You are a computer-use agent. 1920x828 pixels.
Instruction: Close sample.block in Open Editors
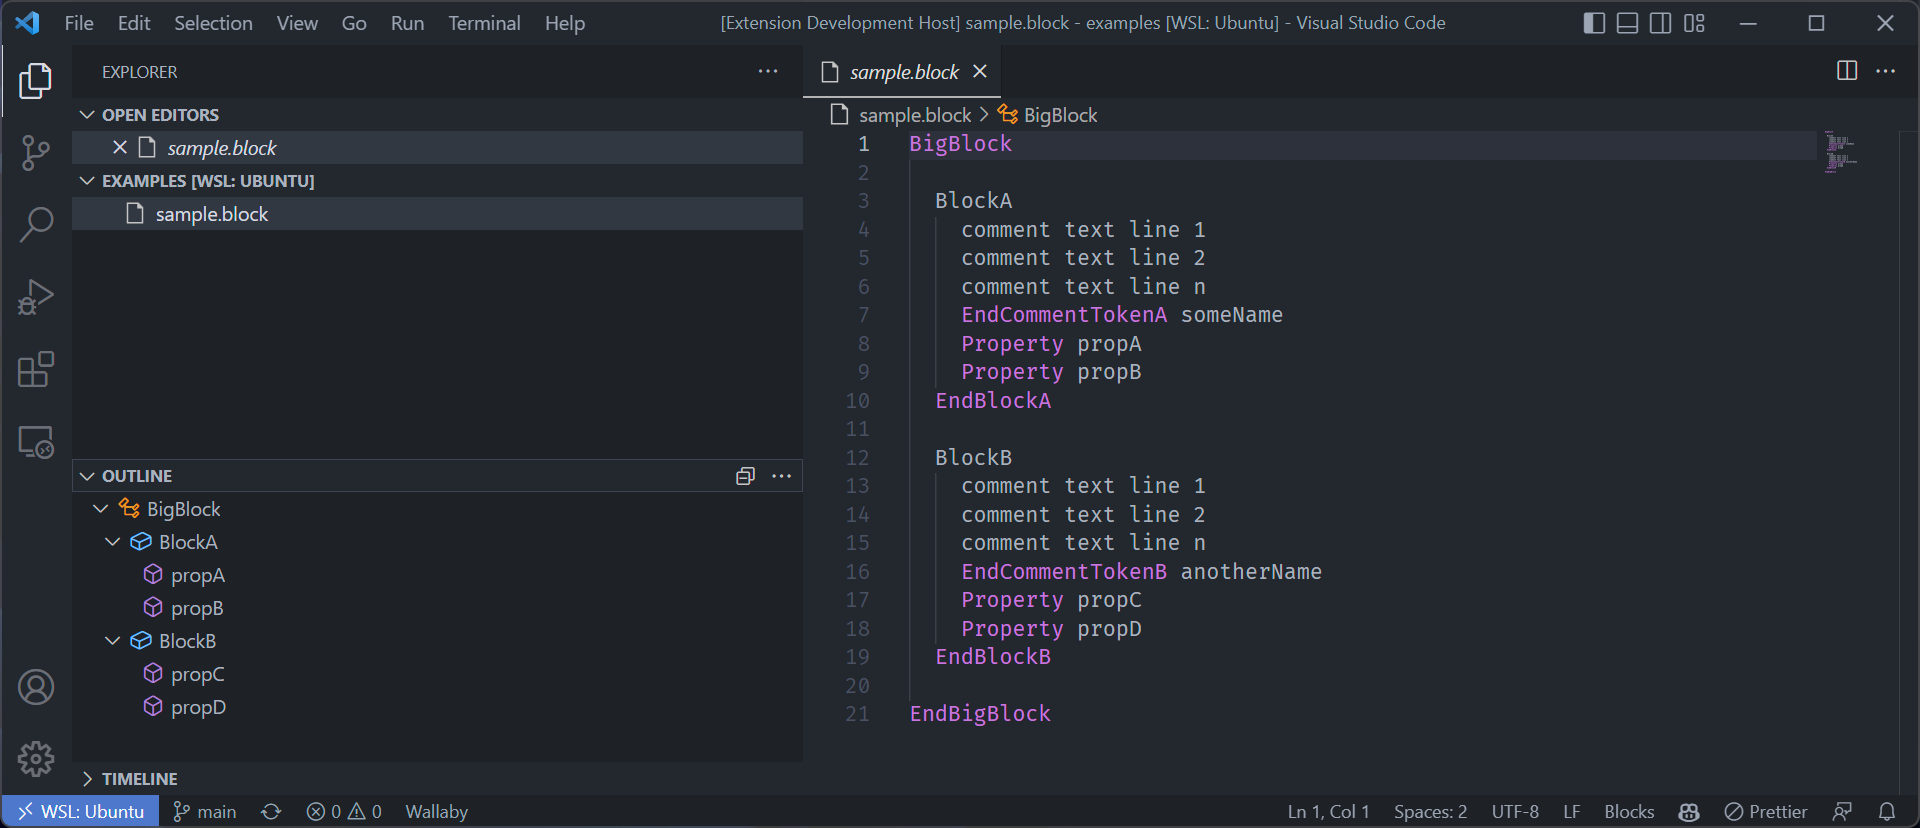click(x=120, y=147)
